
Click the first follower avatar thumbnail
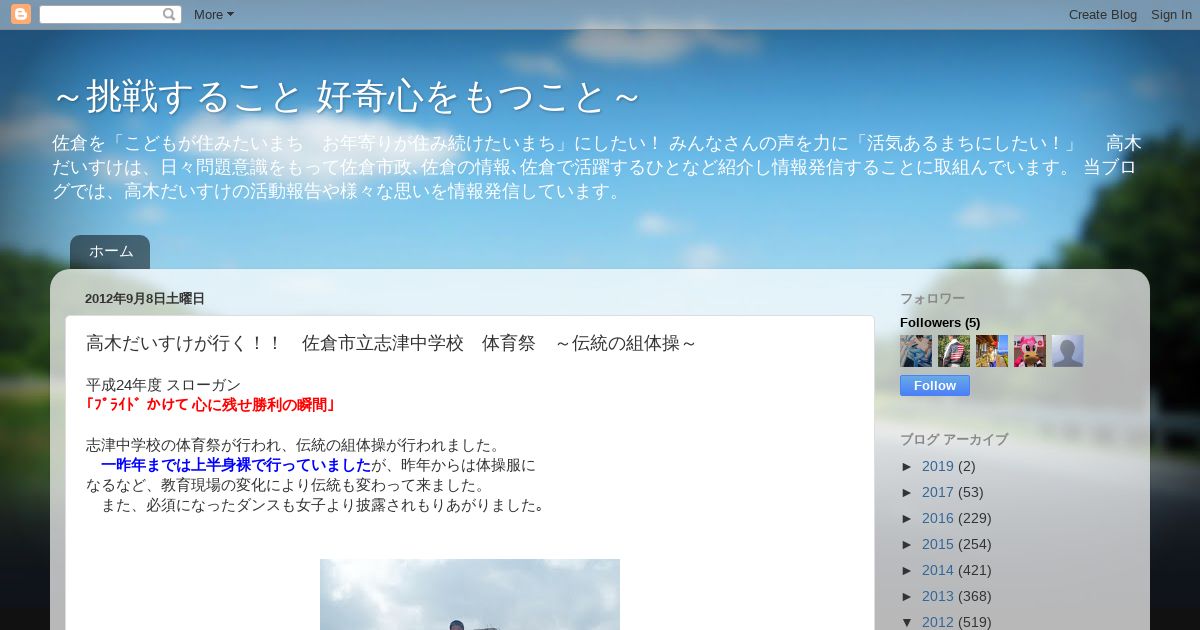coord(916,351)
